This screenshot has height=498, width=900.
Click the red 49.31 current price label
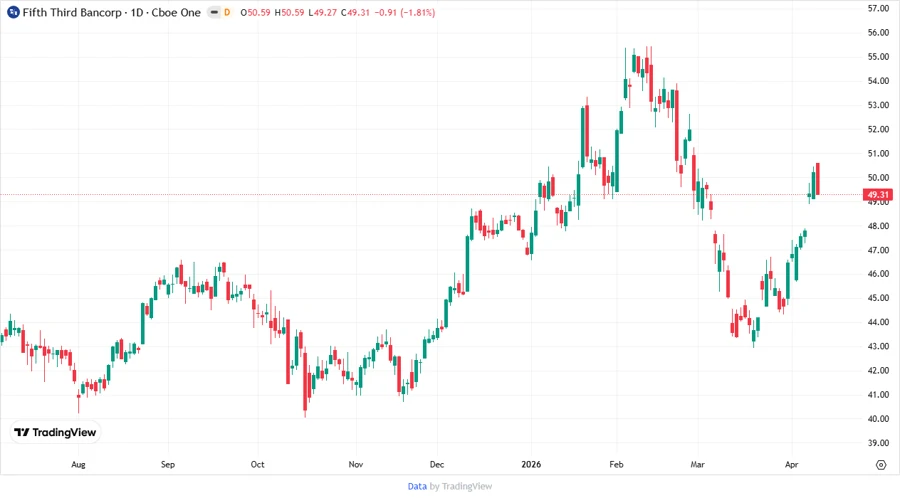(x=878, y=195)
